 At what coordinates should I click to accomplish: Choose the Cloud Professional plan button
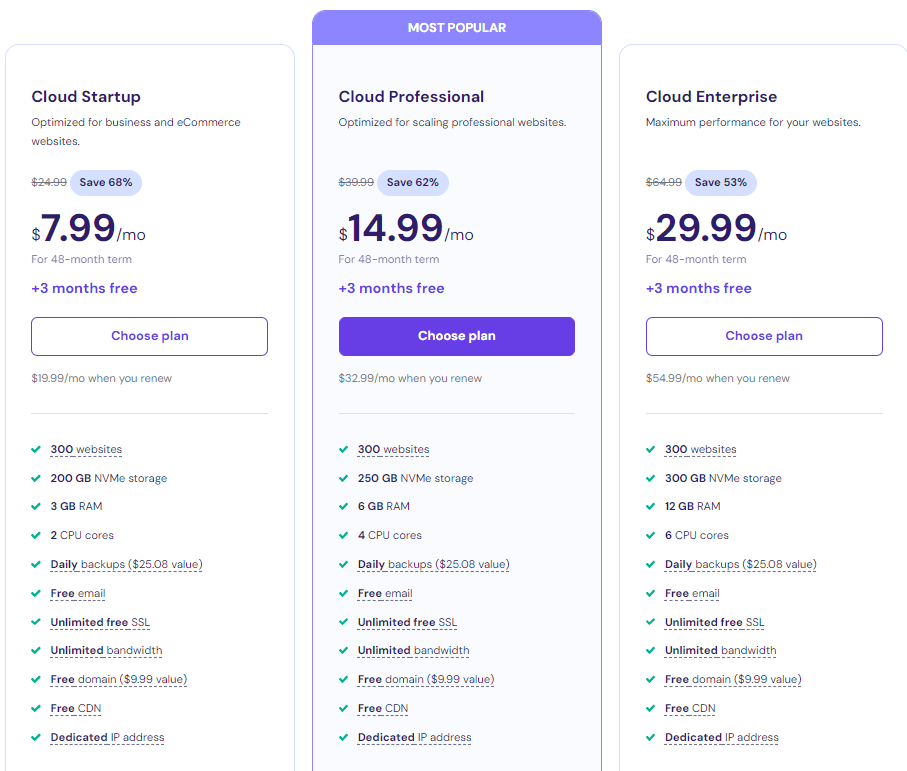pyautogui.click(x=456, y=336)
